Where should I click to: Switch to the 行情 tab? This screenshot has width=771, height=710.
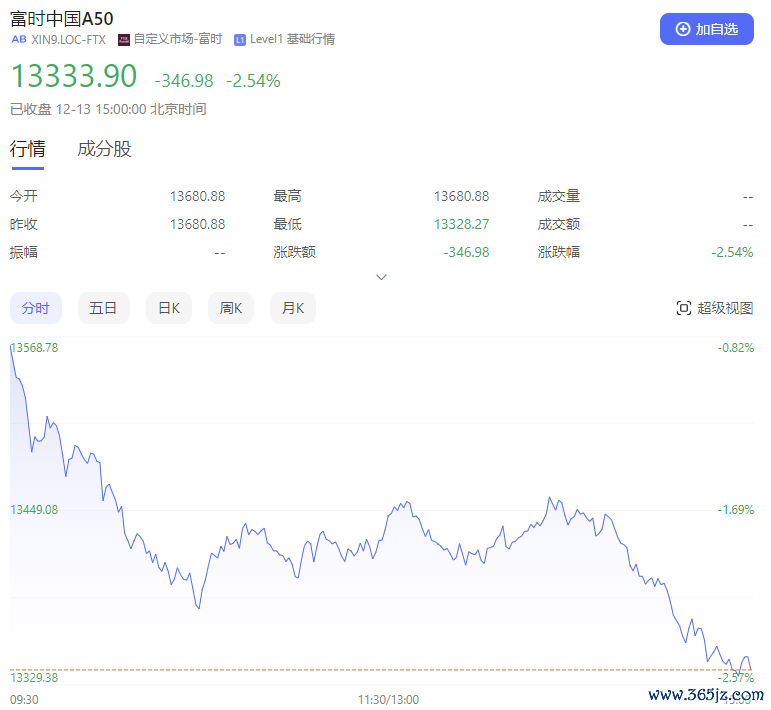click(x=28, y=149)
